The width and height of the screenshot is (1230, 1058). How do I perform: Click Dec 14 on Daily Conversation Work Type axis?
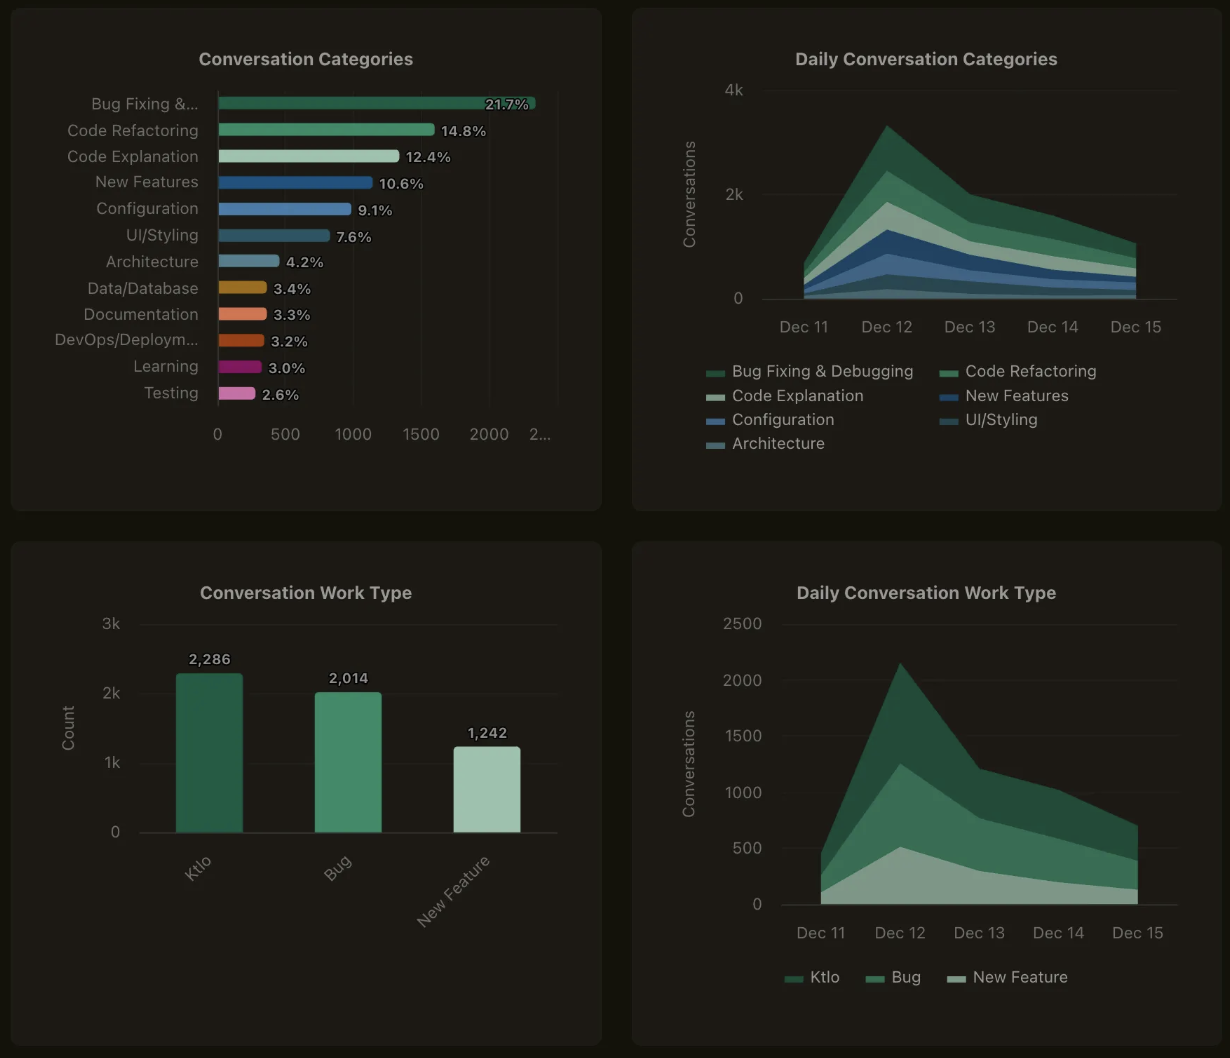coord(1058,933)
